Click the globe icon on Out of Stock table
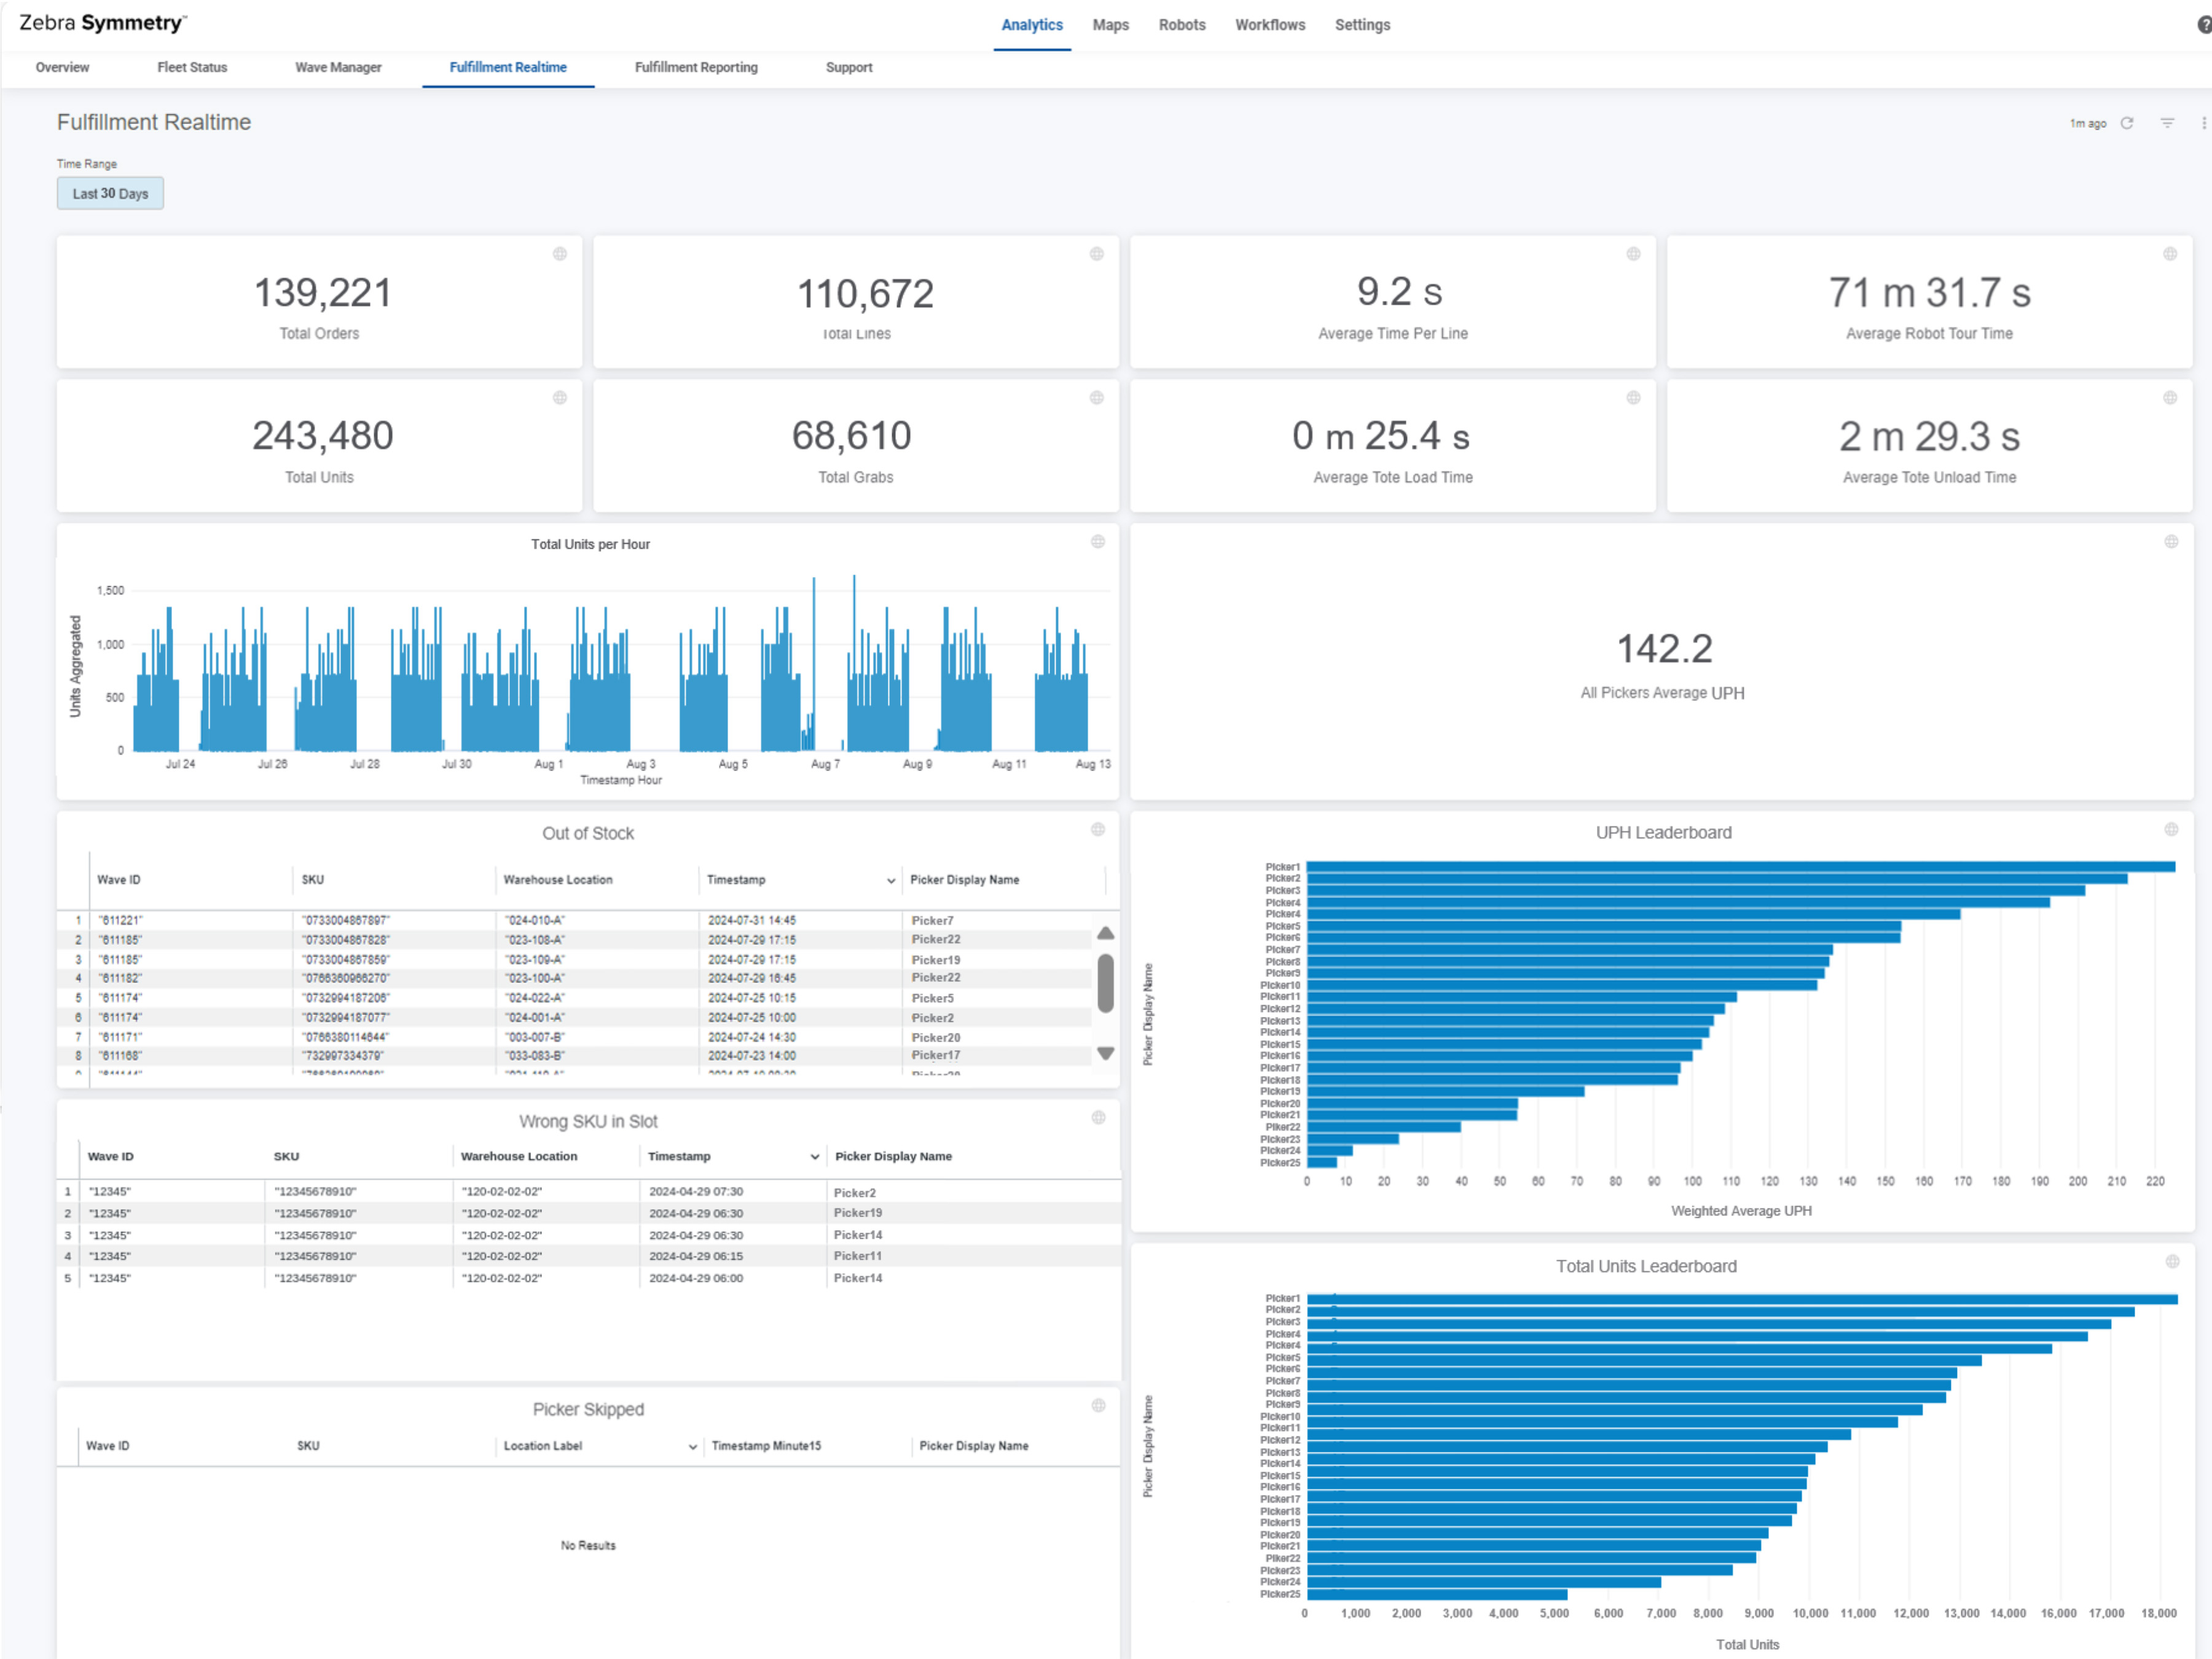The image size is (2212, 1659). 1098,830
